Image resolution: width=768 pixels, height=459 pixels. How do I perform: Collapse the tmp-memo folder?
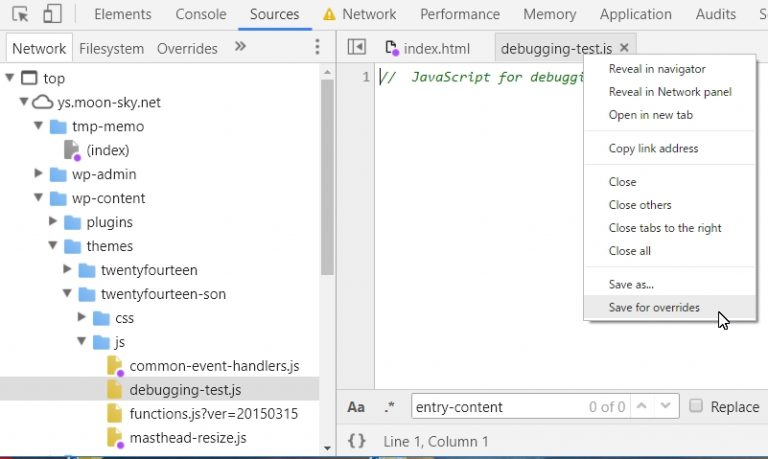38,126
